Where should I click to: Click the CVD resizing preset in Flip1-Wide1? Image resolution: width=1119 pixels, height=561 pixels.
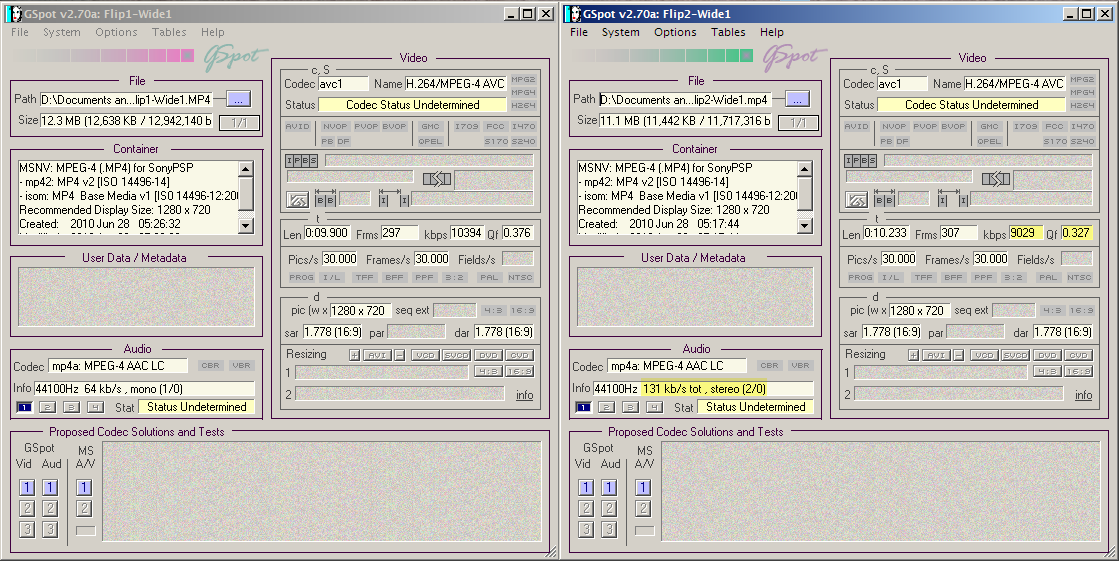[519, 355]
